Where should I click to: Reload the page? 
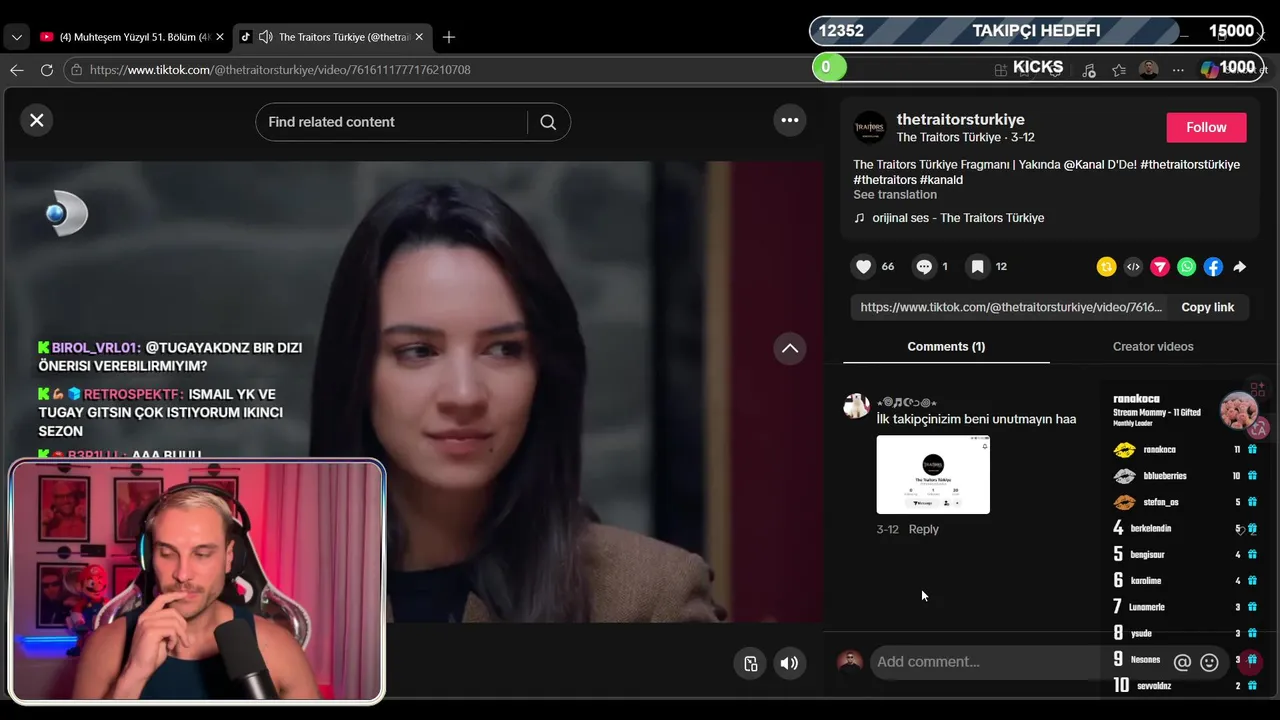[46, 70]
